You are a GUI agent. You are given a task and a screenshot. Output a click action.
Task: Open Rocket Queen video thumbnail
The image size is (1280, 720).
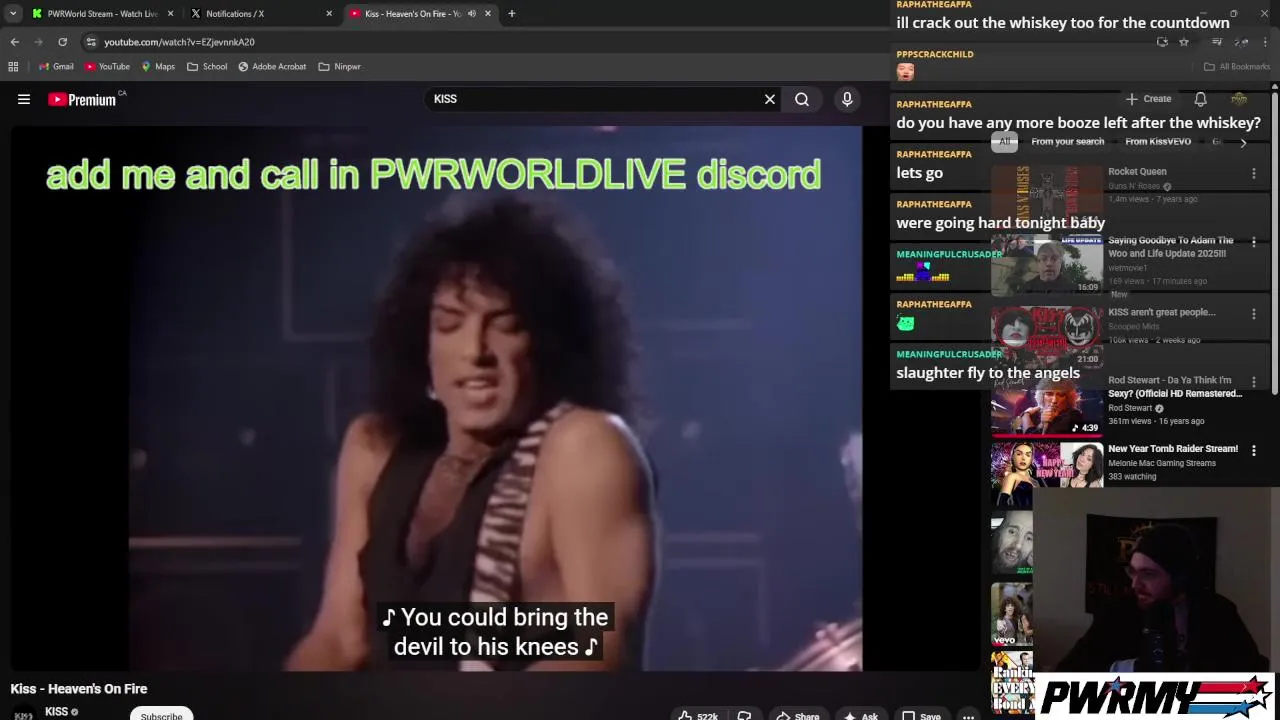pyautogui.click(x=1047, y=195)
